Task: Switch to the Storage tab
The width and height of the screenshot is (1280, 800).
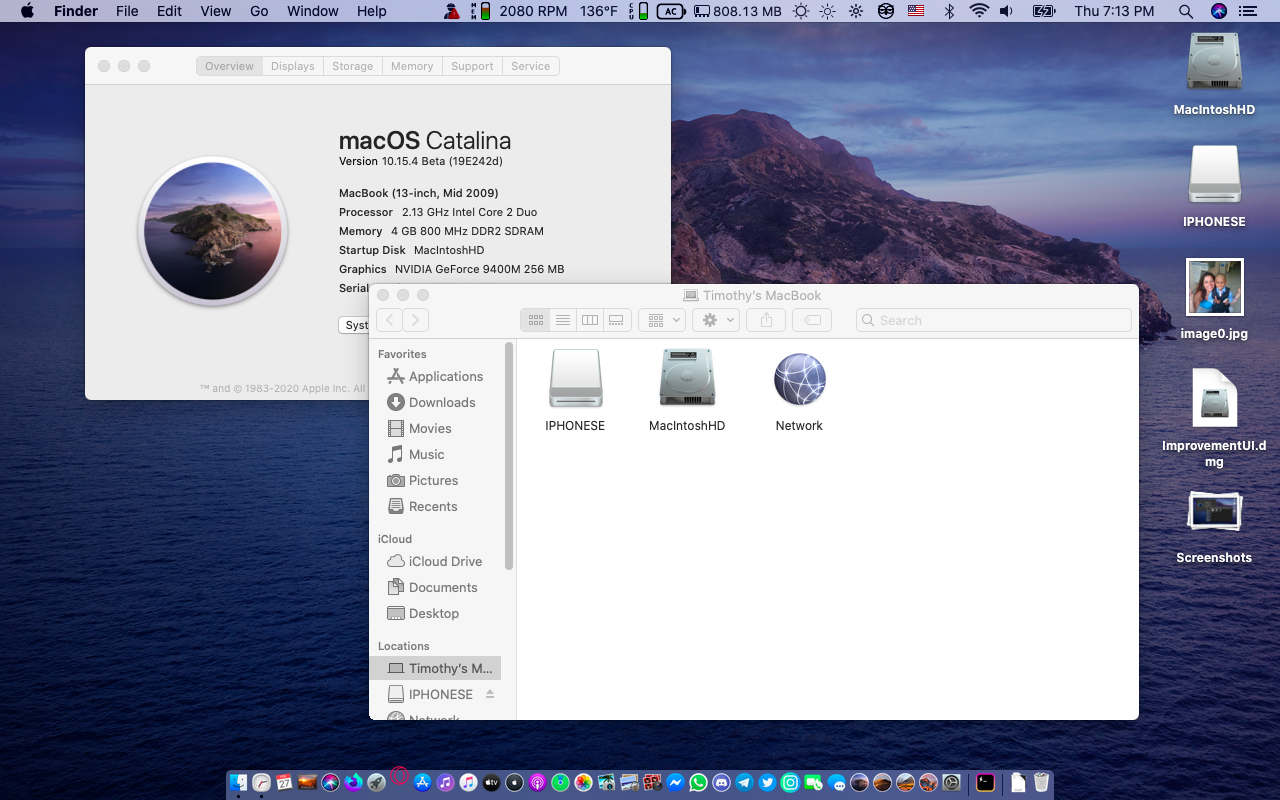Action: tap(353, 66)
